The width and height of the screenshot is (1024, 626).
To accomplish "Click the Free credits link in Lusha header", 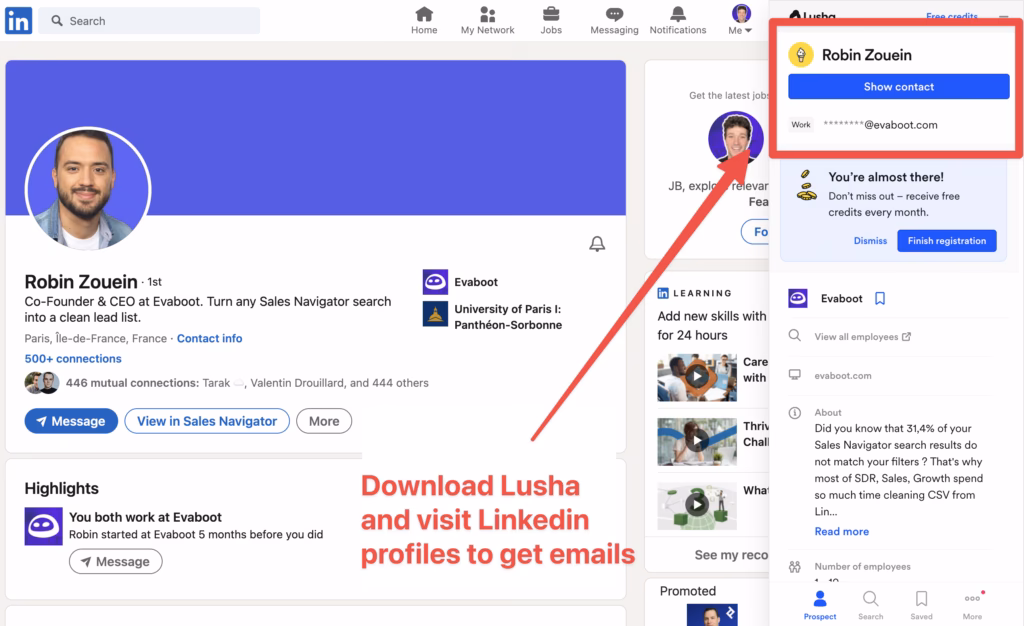I will tap(952, 16).
